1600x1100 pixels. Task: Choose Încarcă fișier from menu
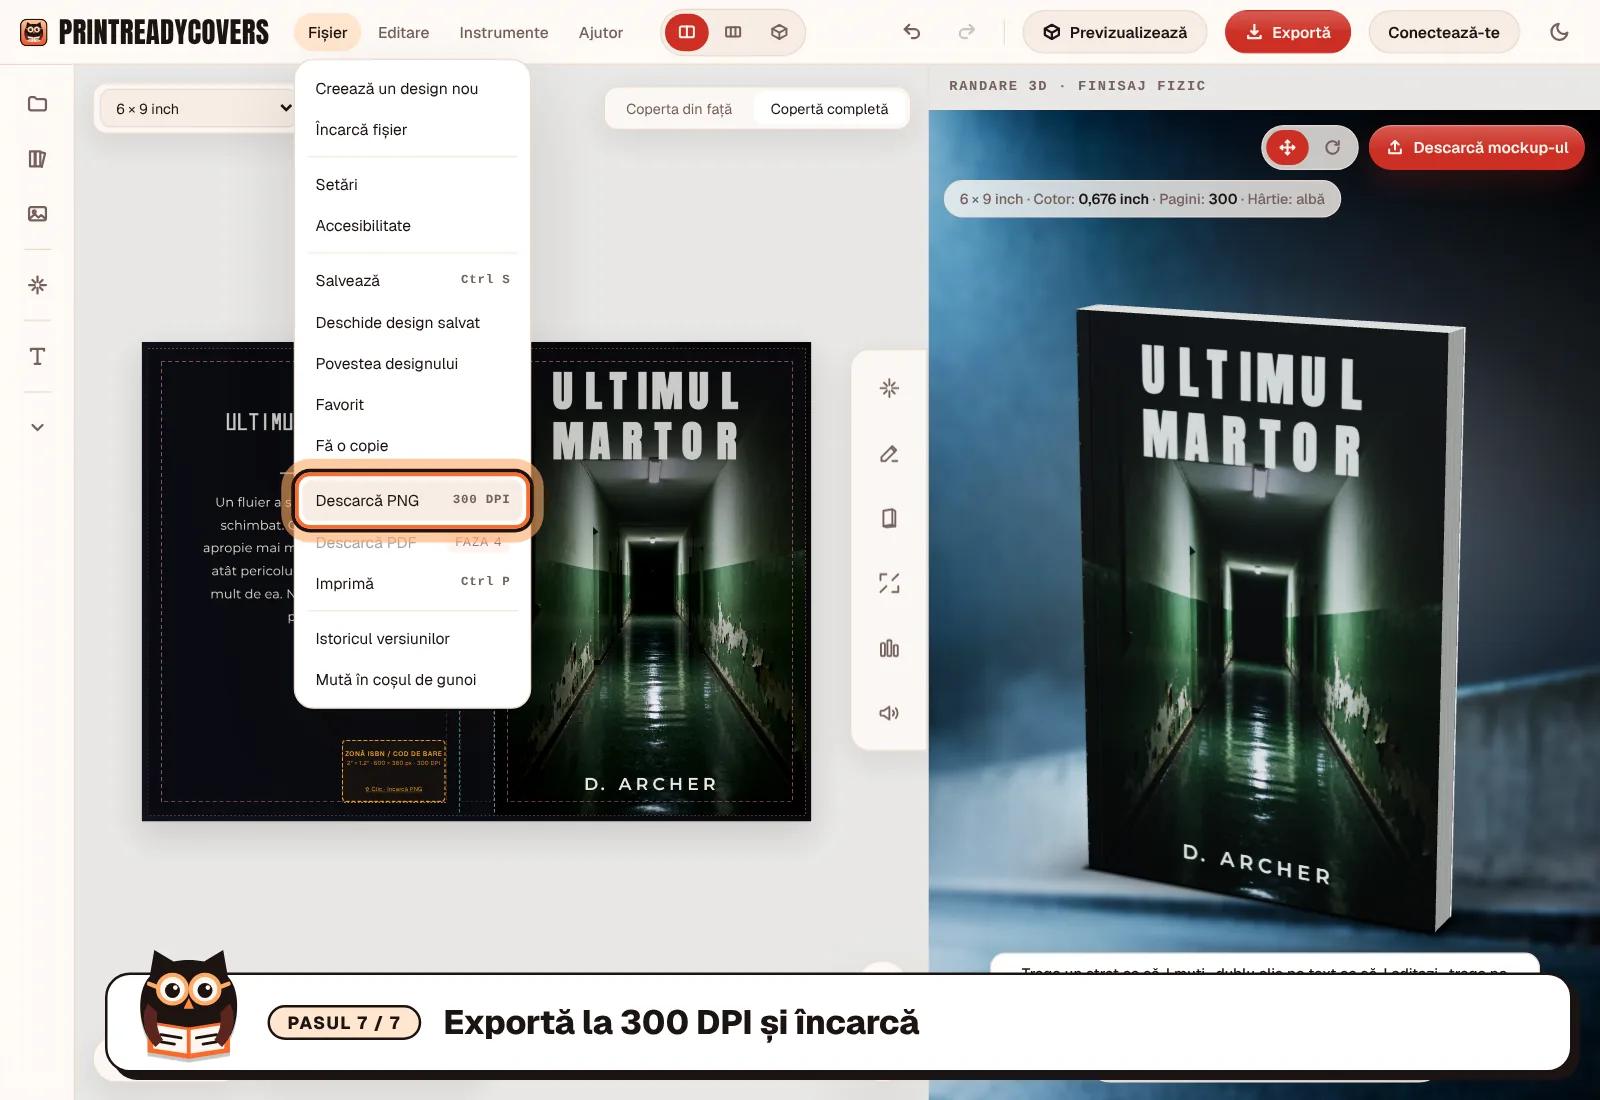point(412,130)
